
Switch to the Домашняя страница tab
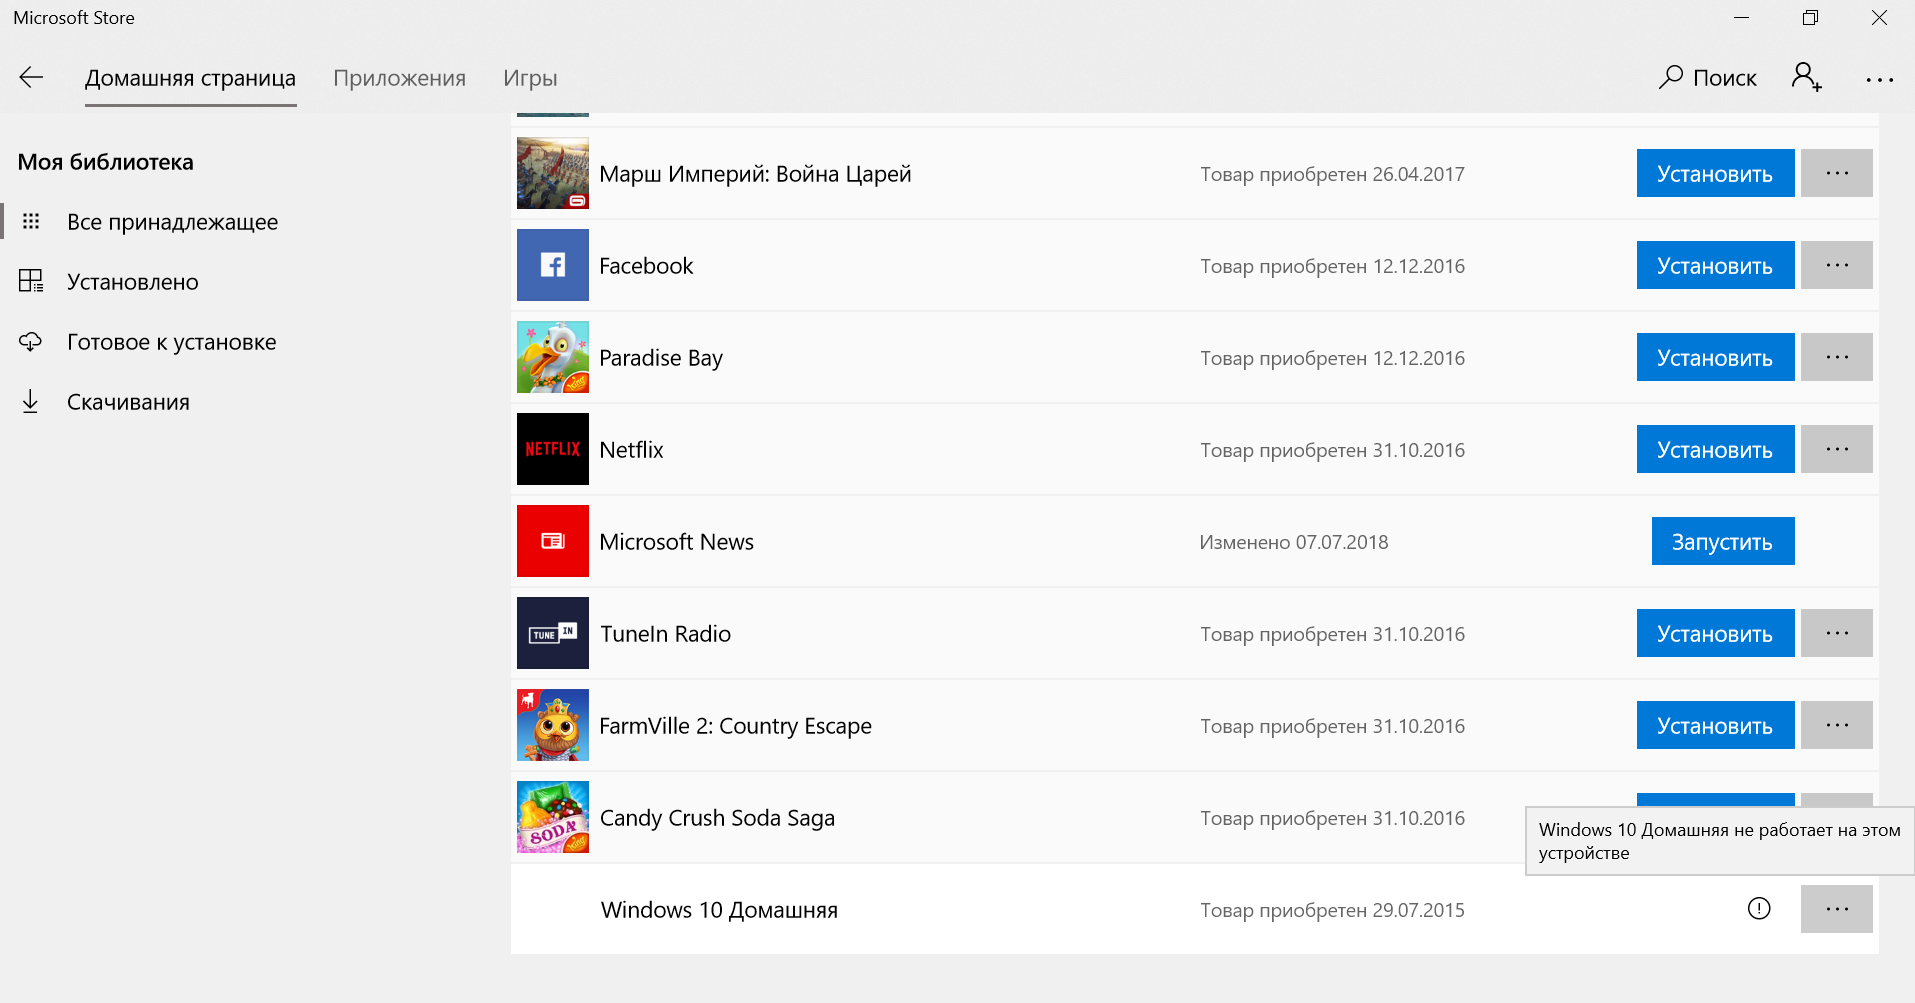190,78
